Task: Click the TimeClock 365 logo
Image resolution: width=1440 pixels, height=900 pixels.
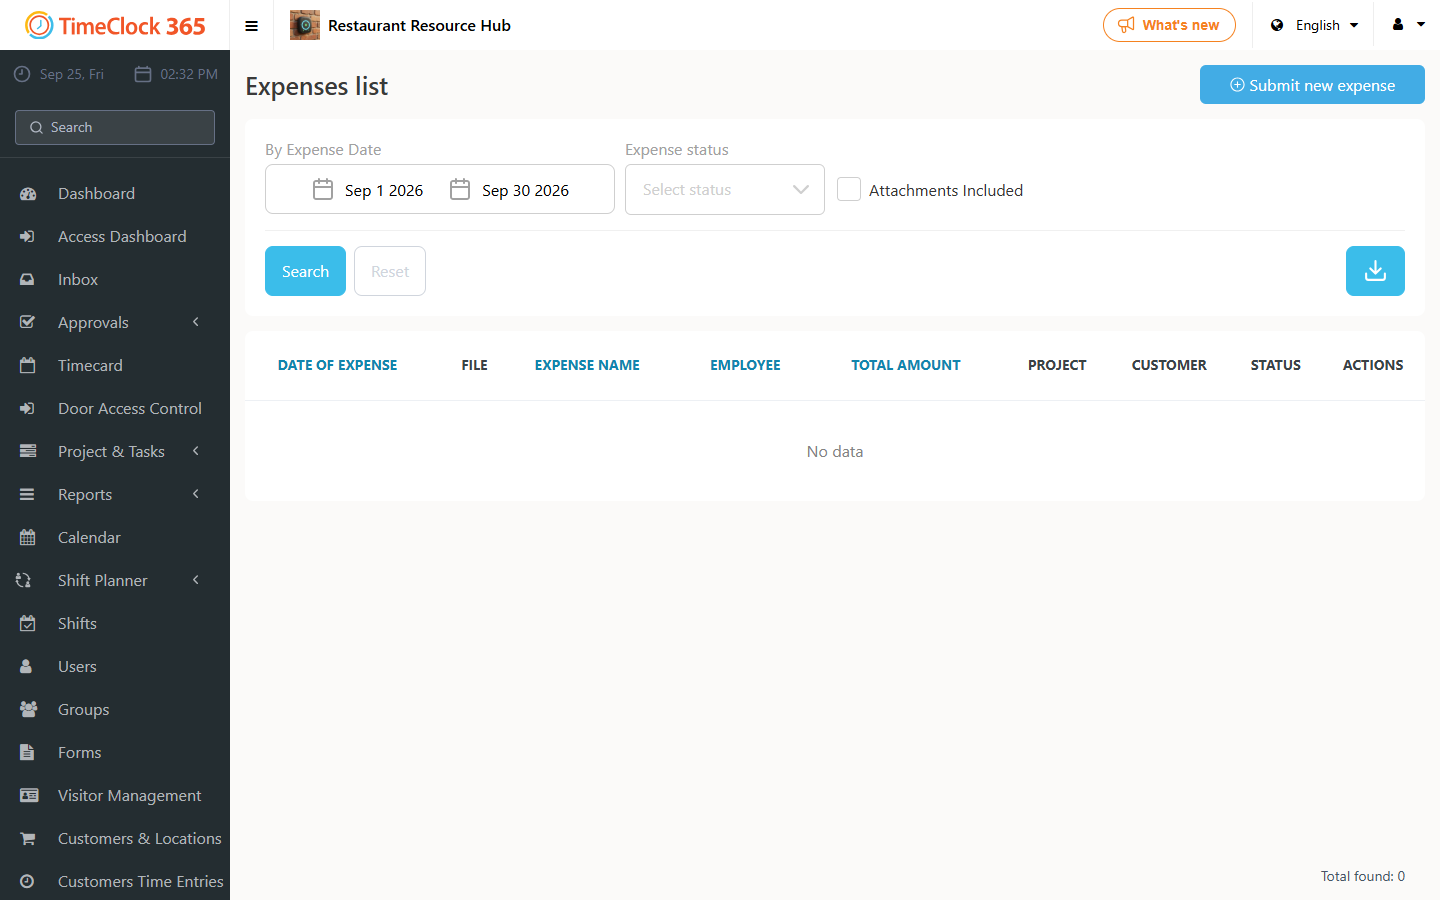Action: [x=115, y=26]
